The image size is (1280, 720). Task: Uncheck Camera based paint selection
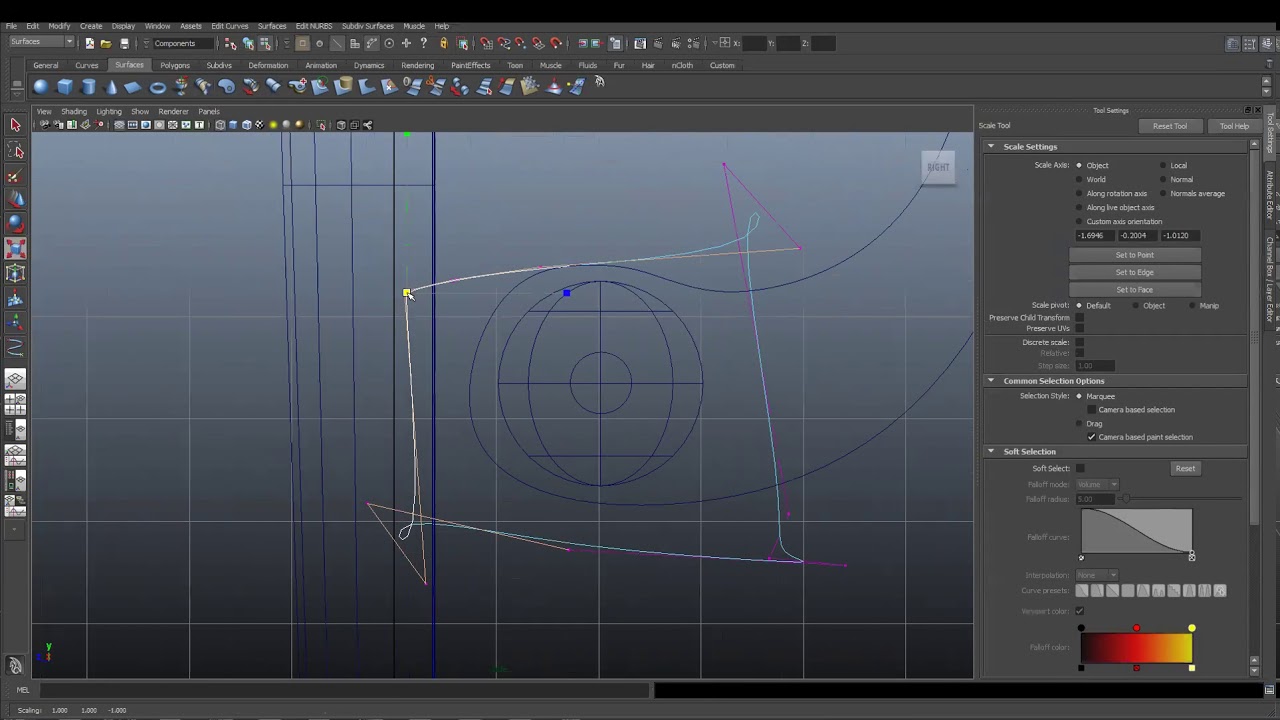[x=1092, y=437]
